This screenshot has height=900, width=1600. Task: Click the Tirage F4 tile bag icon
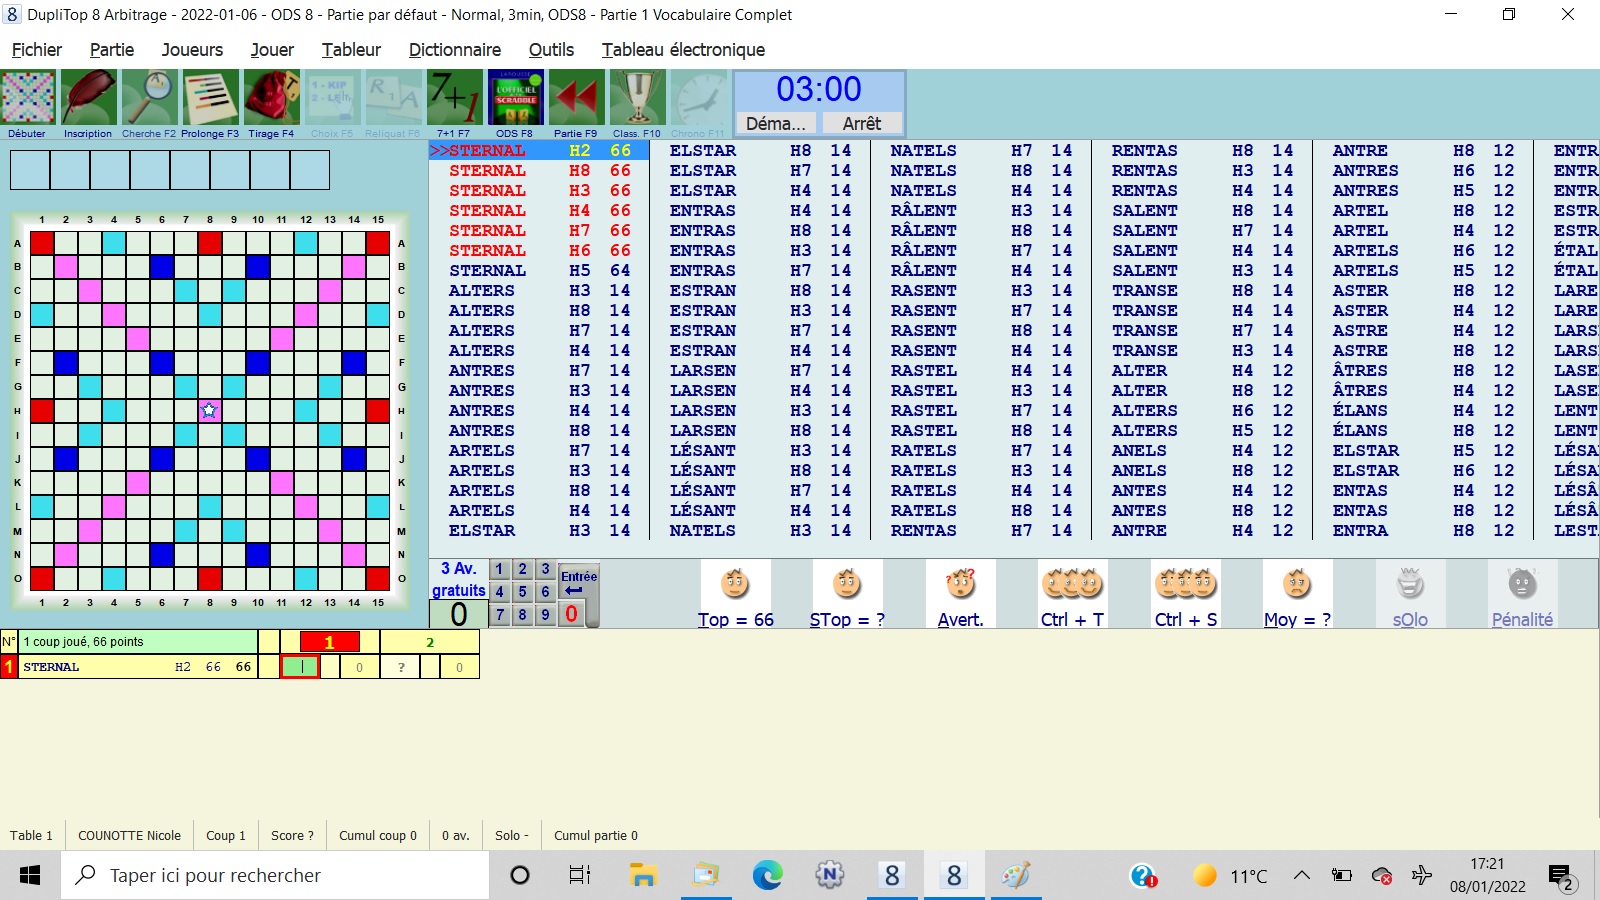(x=271, y=98)
